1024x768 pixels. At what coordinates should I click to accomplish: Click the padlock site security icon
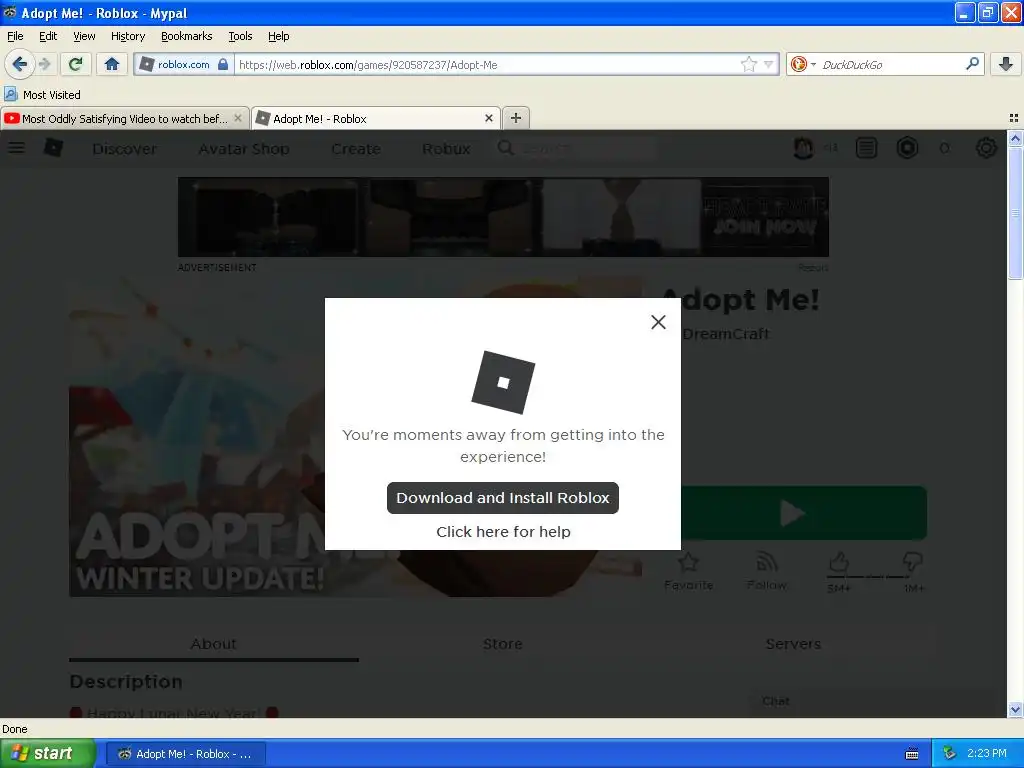[223, 64]
